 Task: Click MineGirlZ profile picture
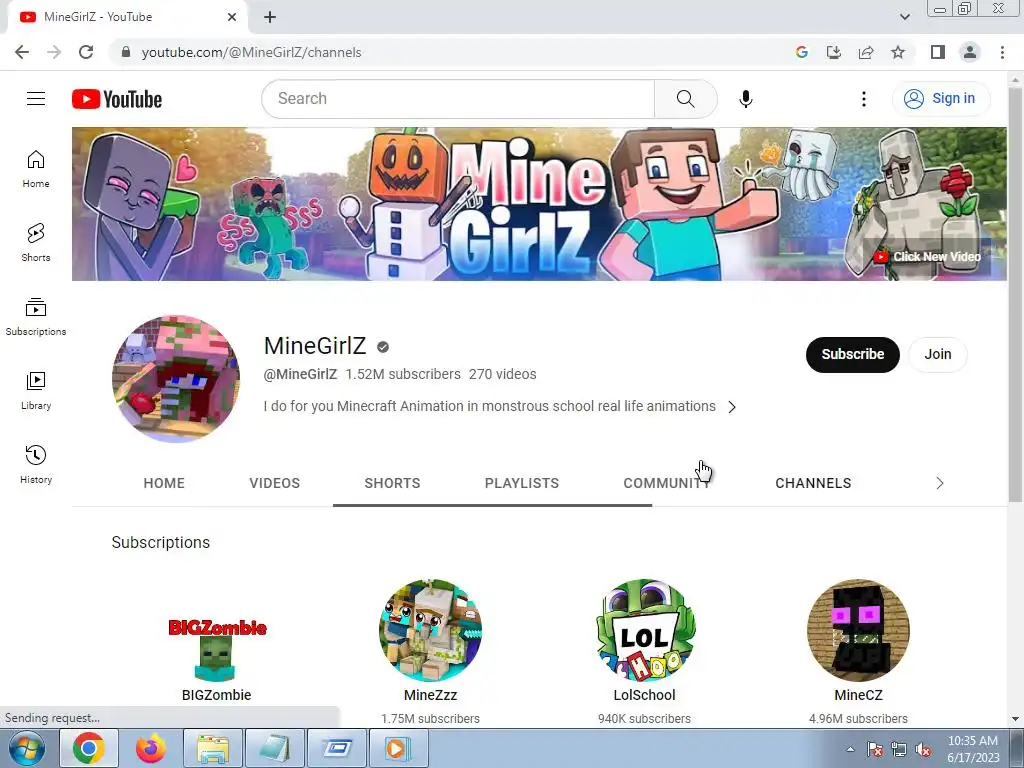coord(176,379)
